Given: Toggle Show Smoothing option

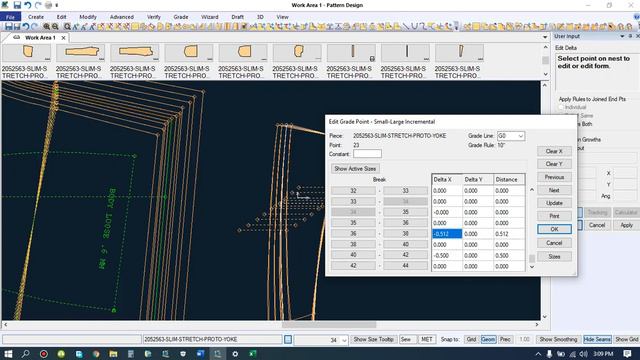Looking at the screenshot, I should point(558,340).
